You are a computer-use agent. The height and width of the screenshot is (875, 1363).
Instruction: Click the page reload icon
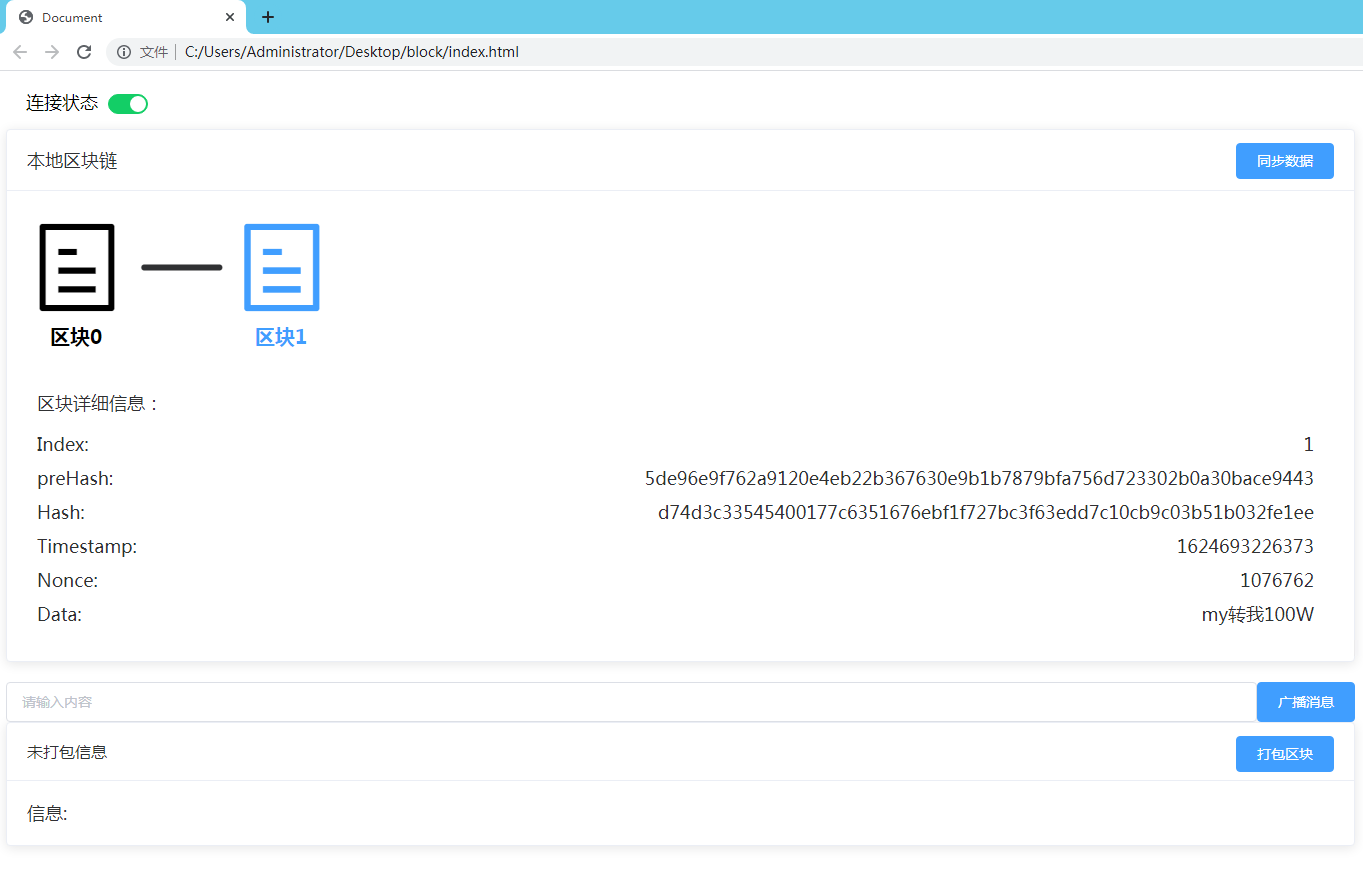tap(84, 51)
